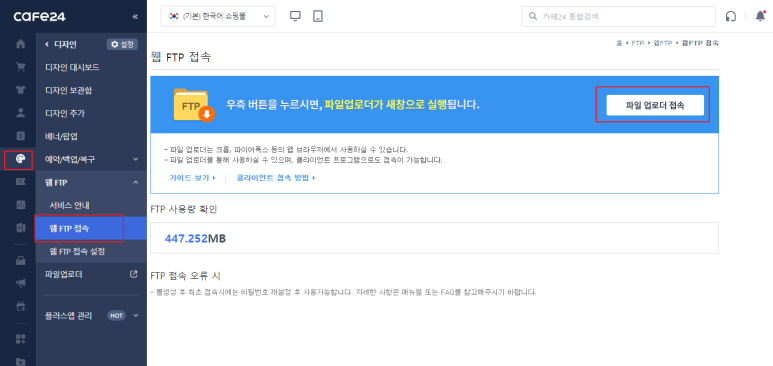Screen dimensions: 773x366
Task: Switch to desktop monitor preview icon
Action: [295, 16]
